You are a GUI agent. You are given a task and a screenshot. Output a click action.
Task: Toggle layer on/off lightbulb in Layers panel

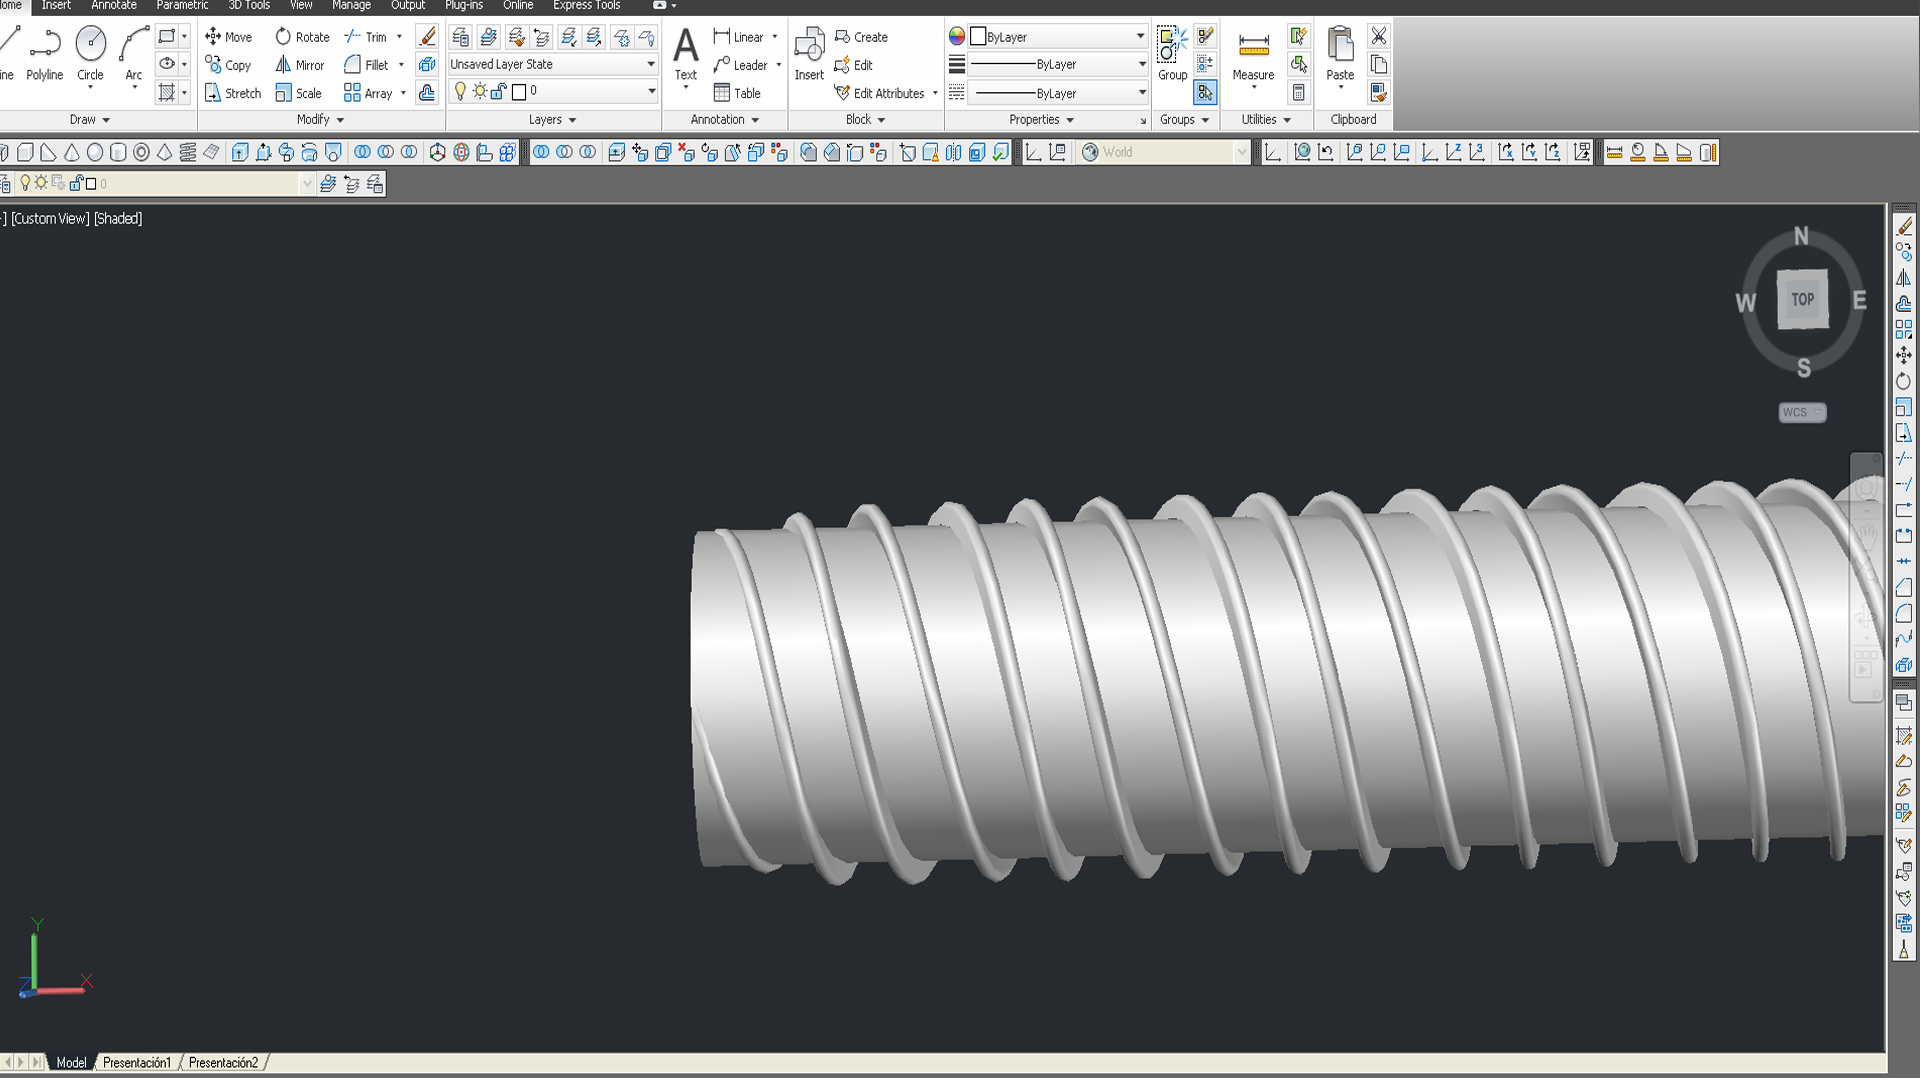pos(460,91)
